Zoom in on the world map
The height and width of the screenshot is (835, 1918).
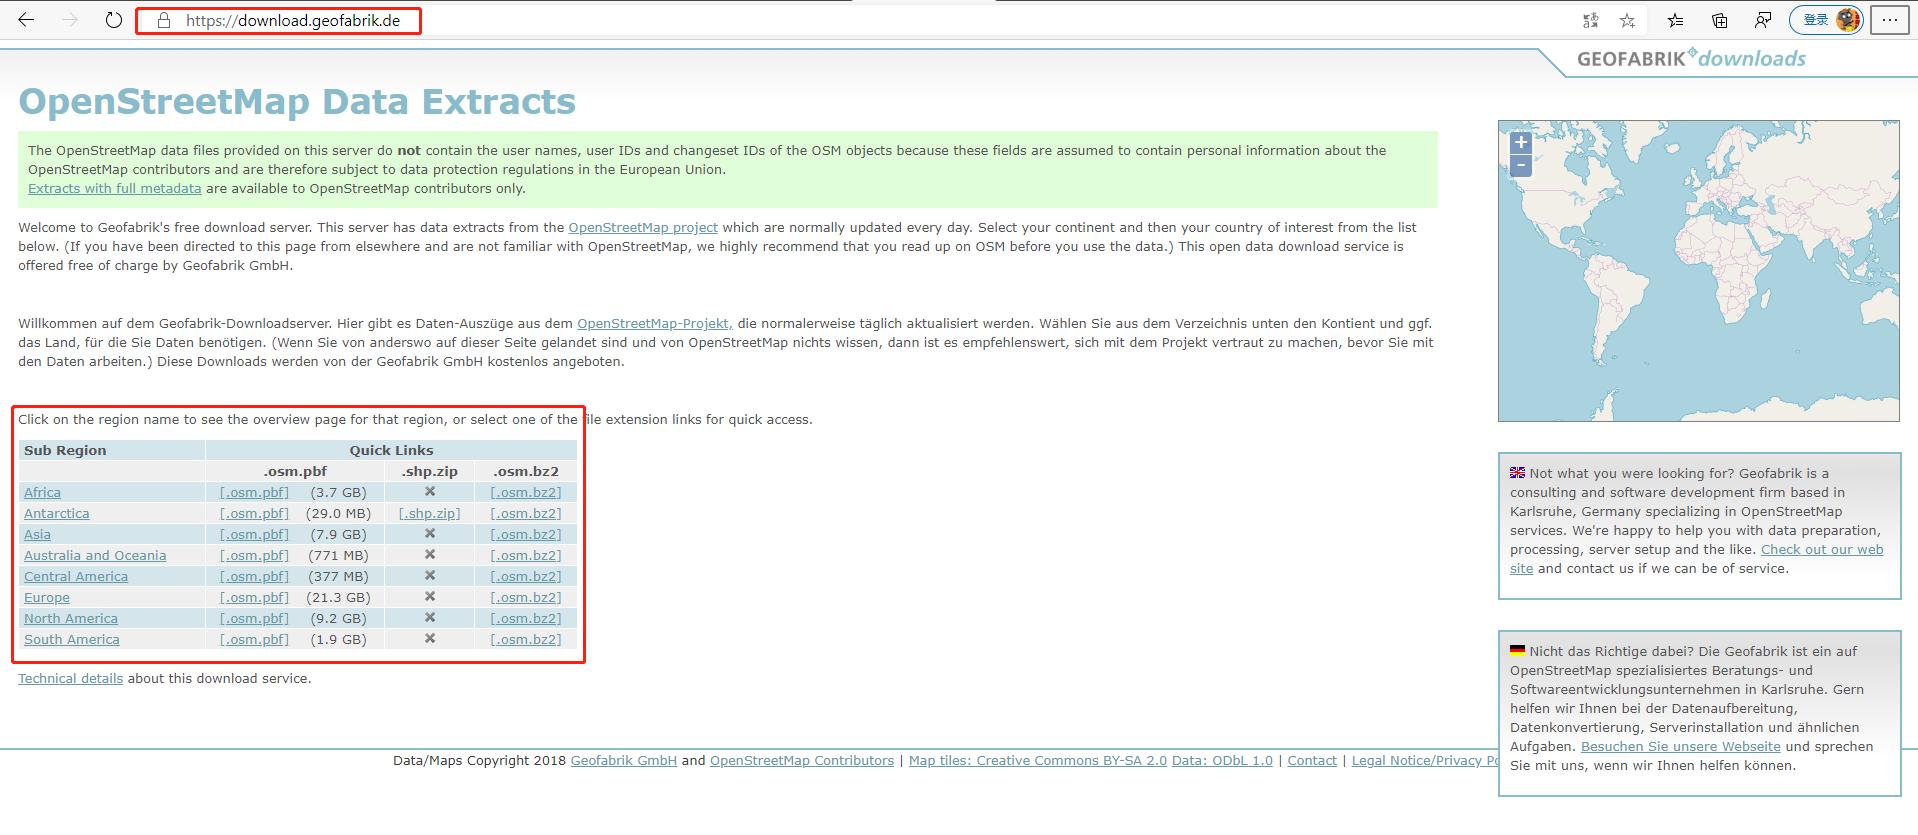coord(1521,142)
